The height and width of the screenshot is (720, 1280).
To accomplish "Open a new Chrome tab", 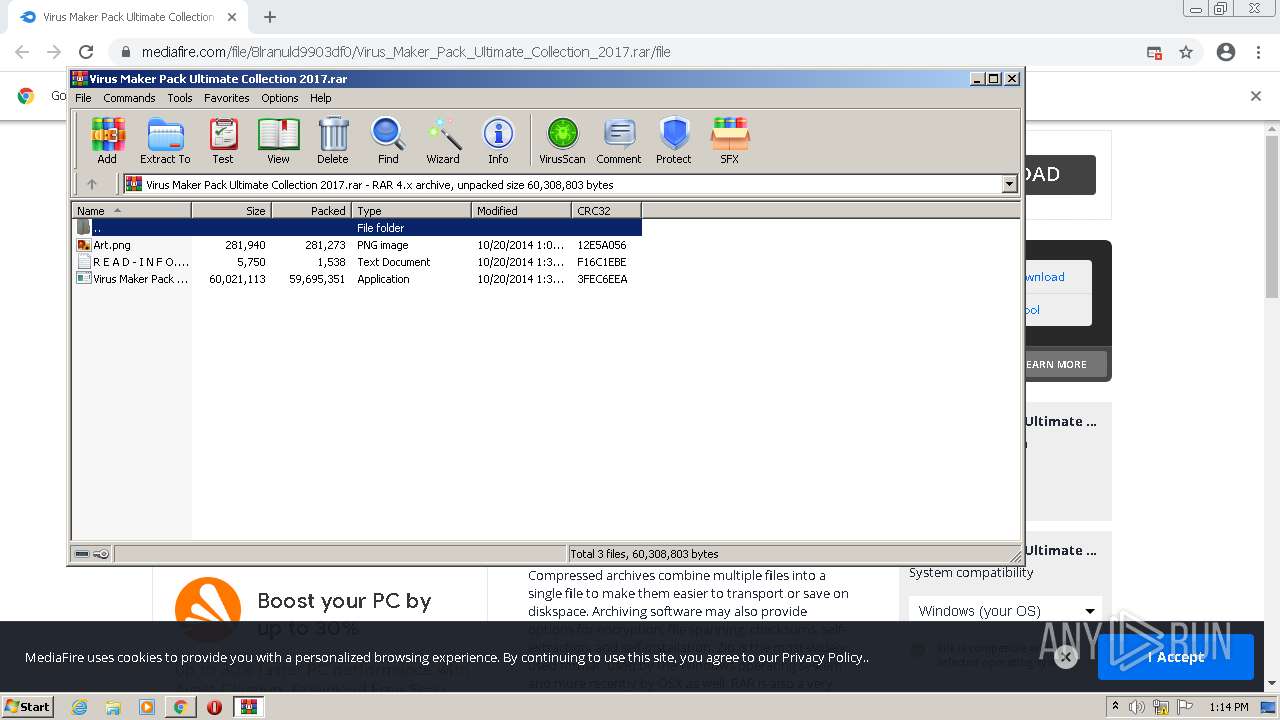I will (x=270, y=17).
